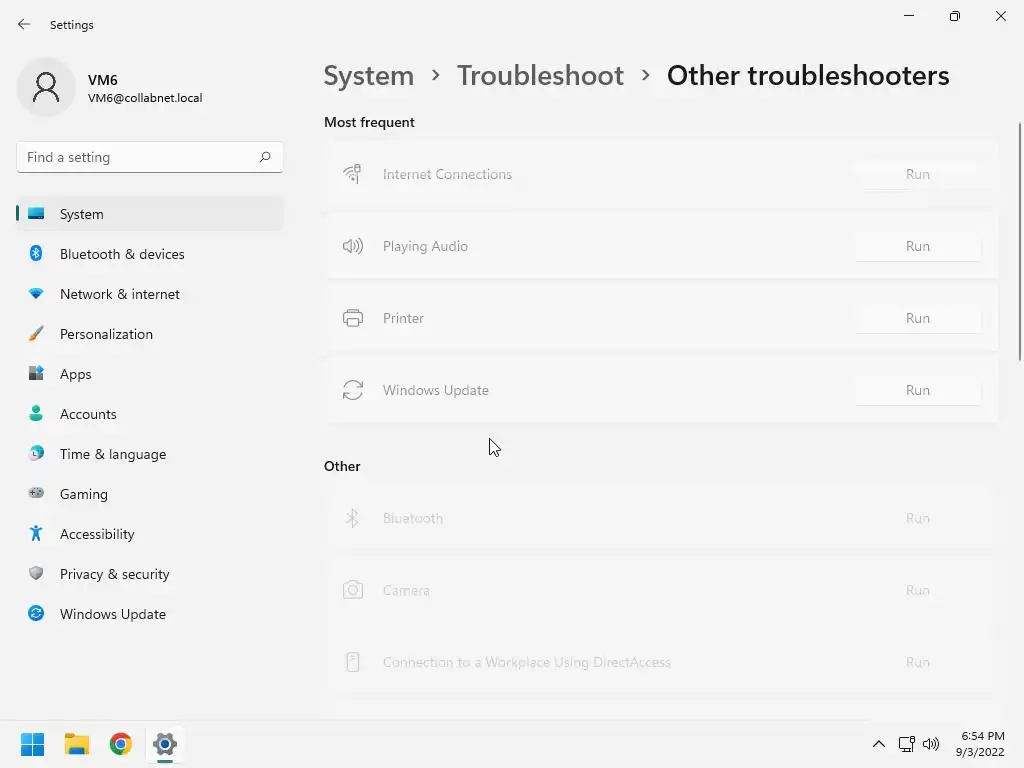Open Time & language settings

pyautogui.click(x=150, y=453)
